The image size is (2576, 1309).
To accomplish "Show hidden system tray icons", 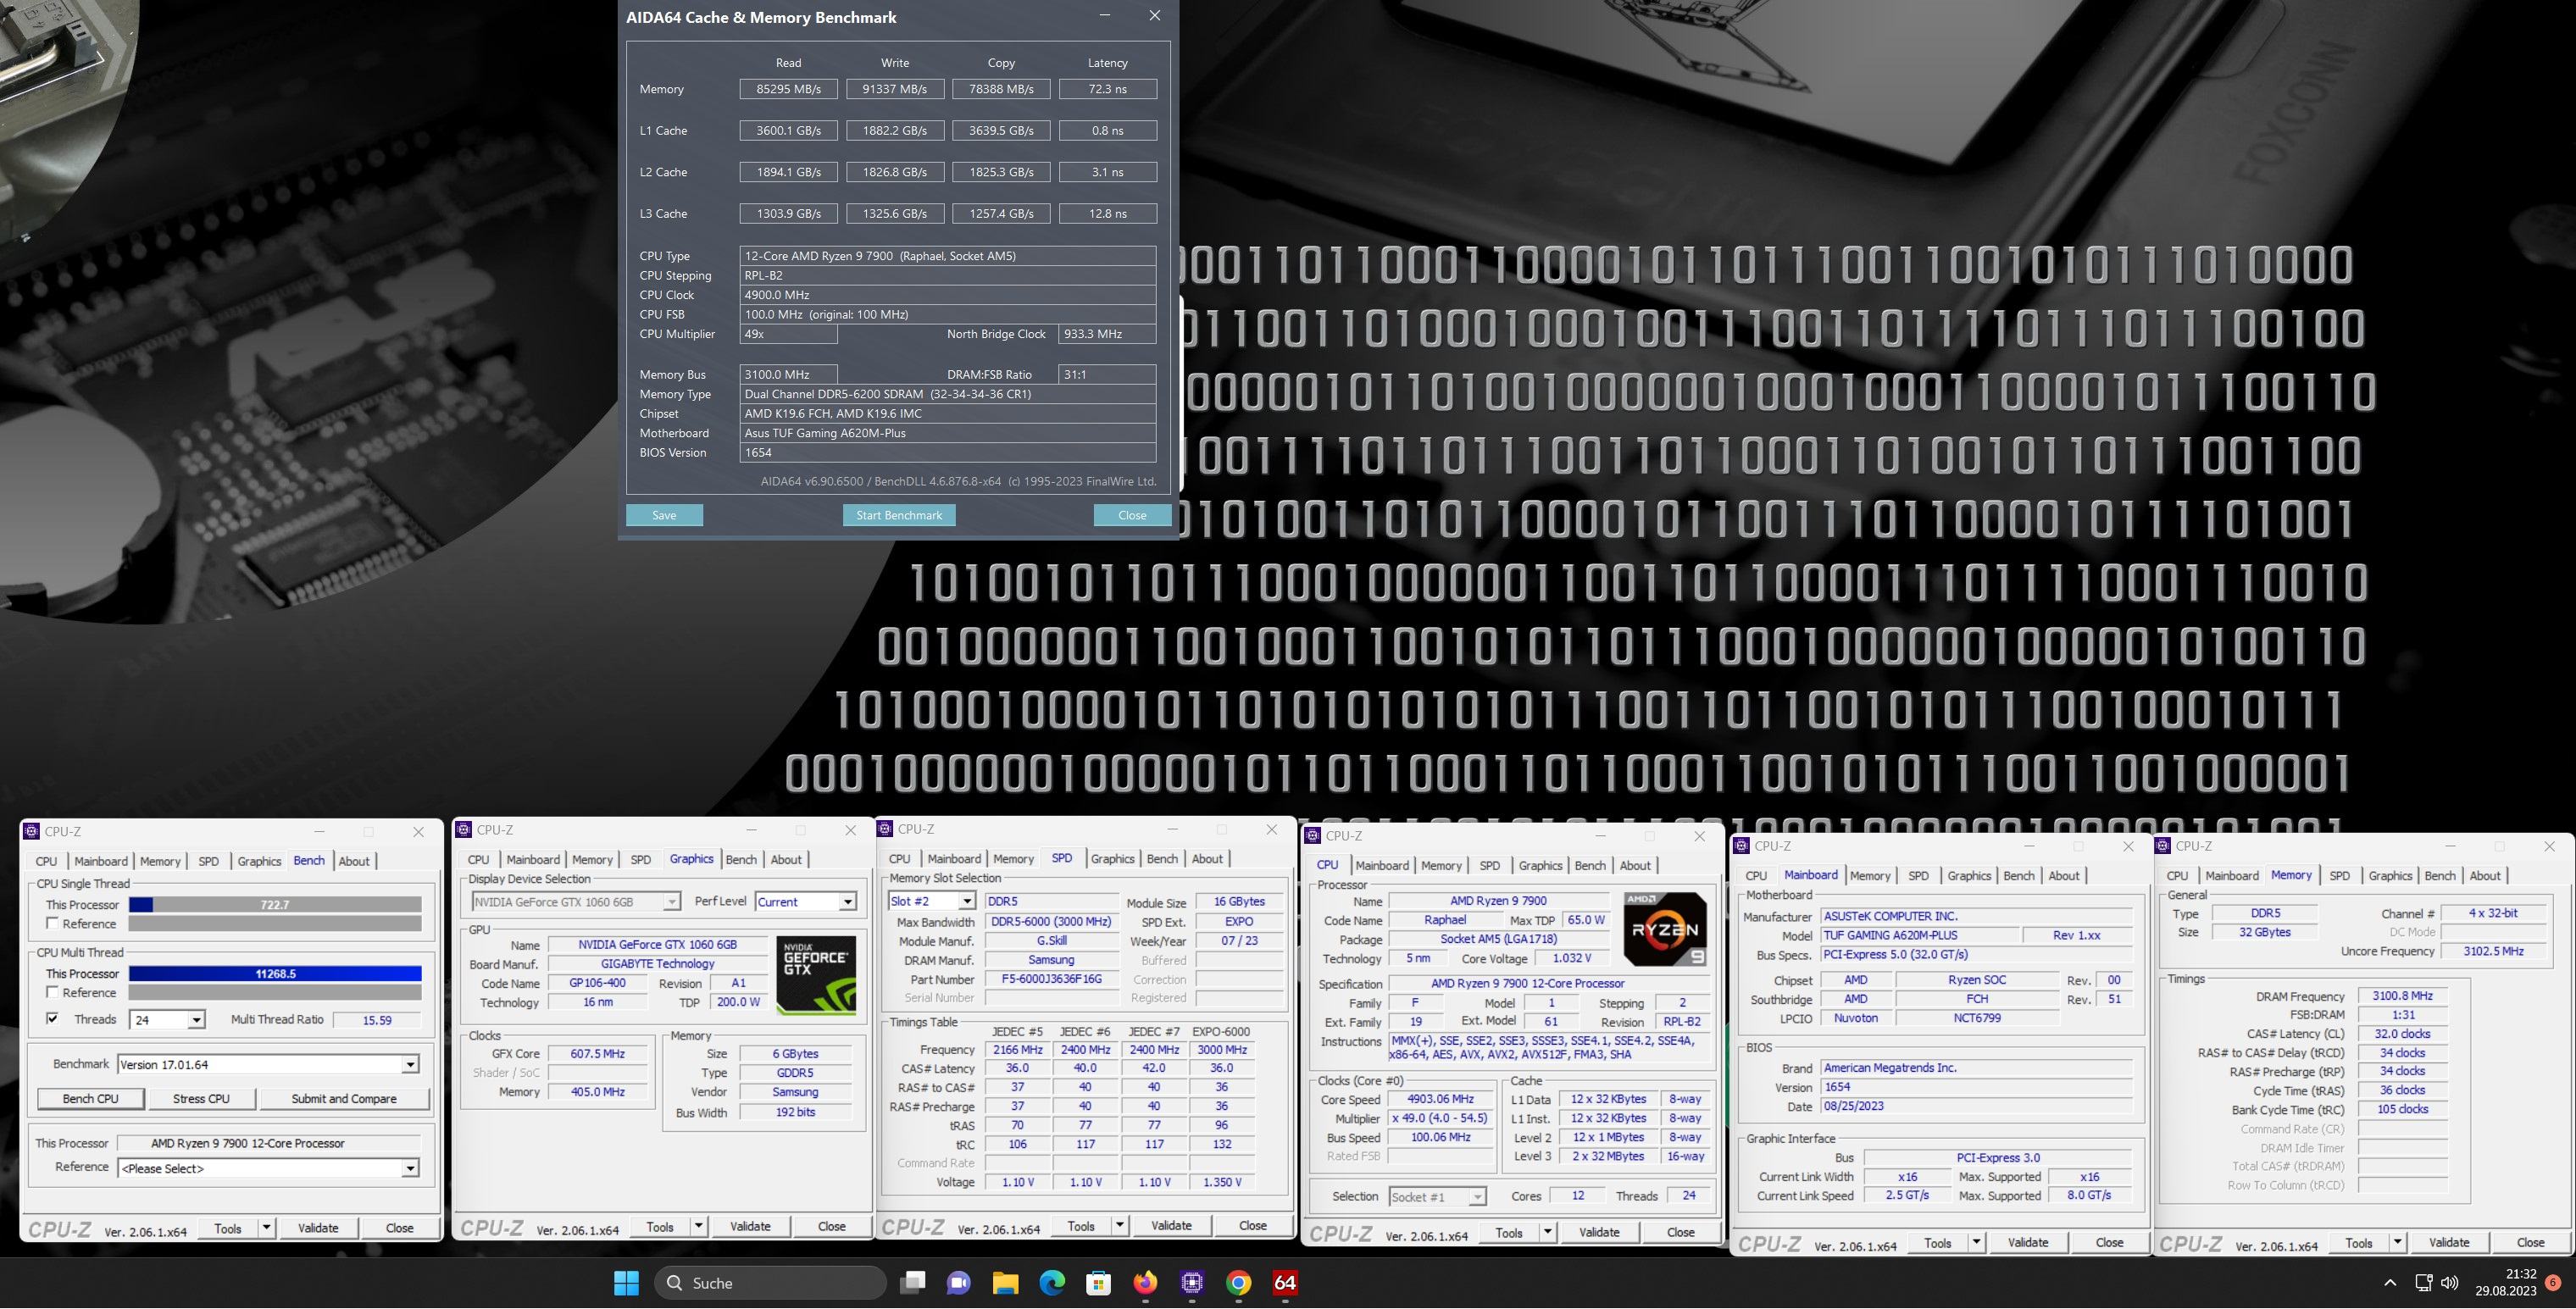I will (x=2390, y=1282).
